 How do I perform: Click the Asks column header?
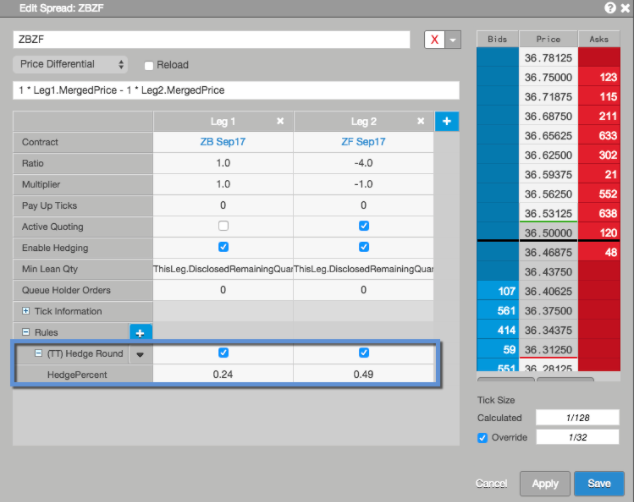tap(599, 39)
